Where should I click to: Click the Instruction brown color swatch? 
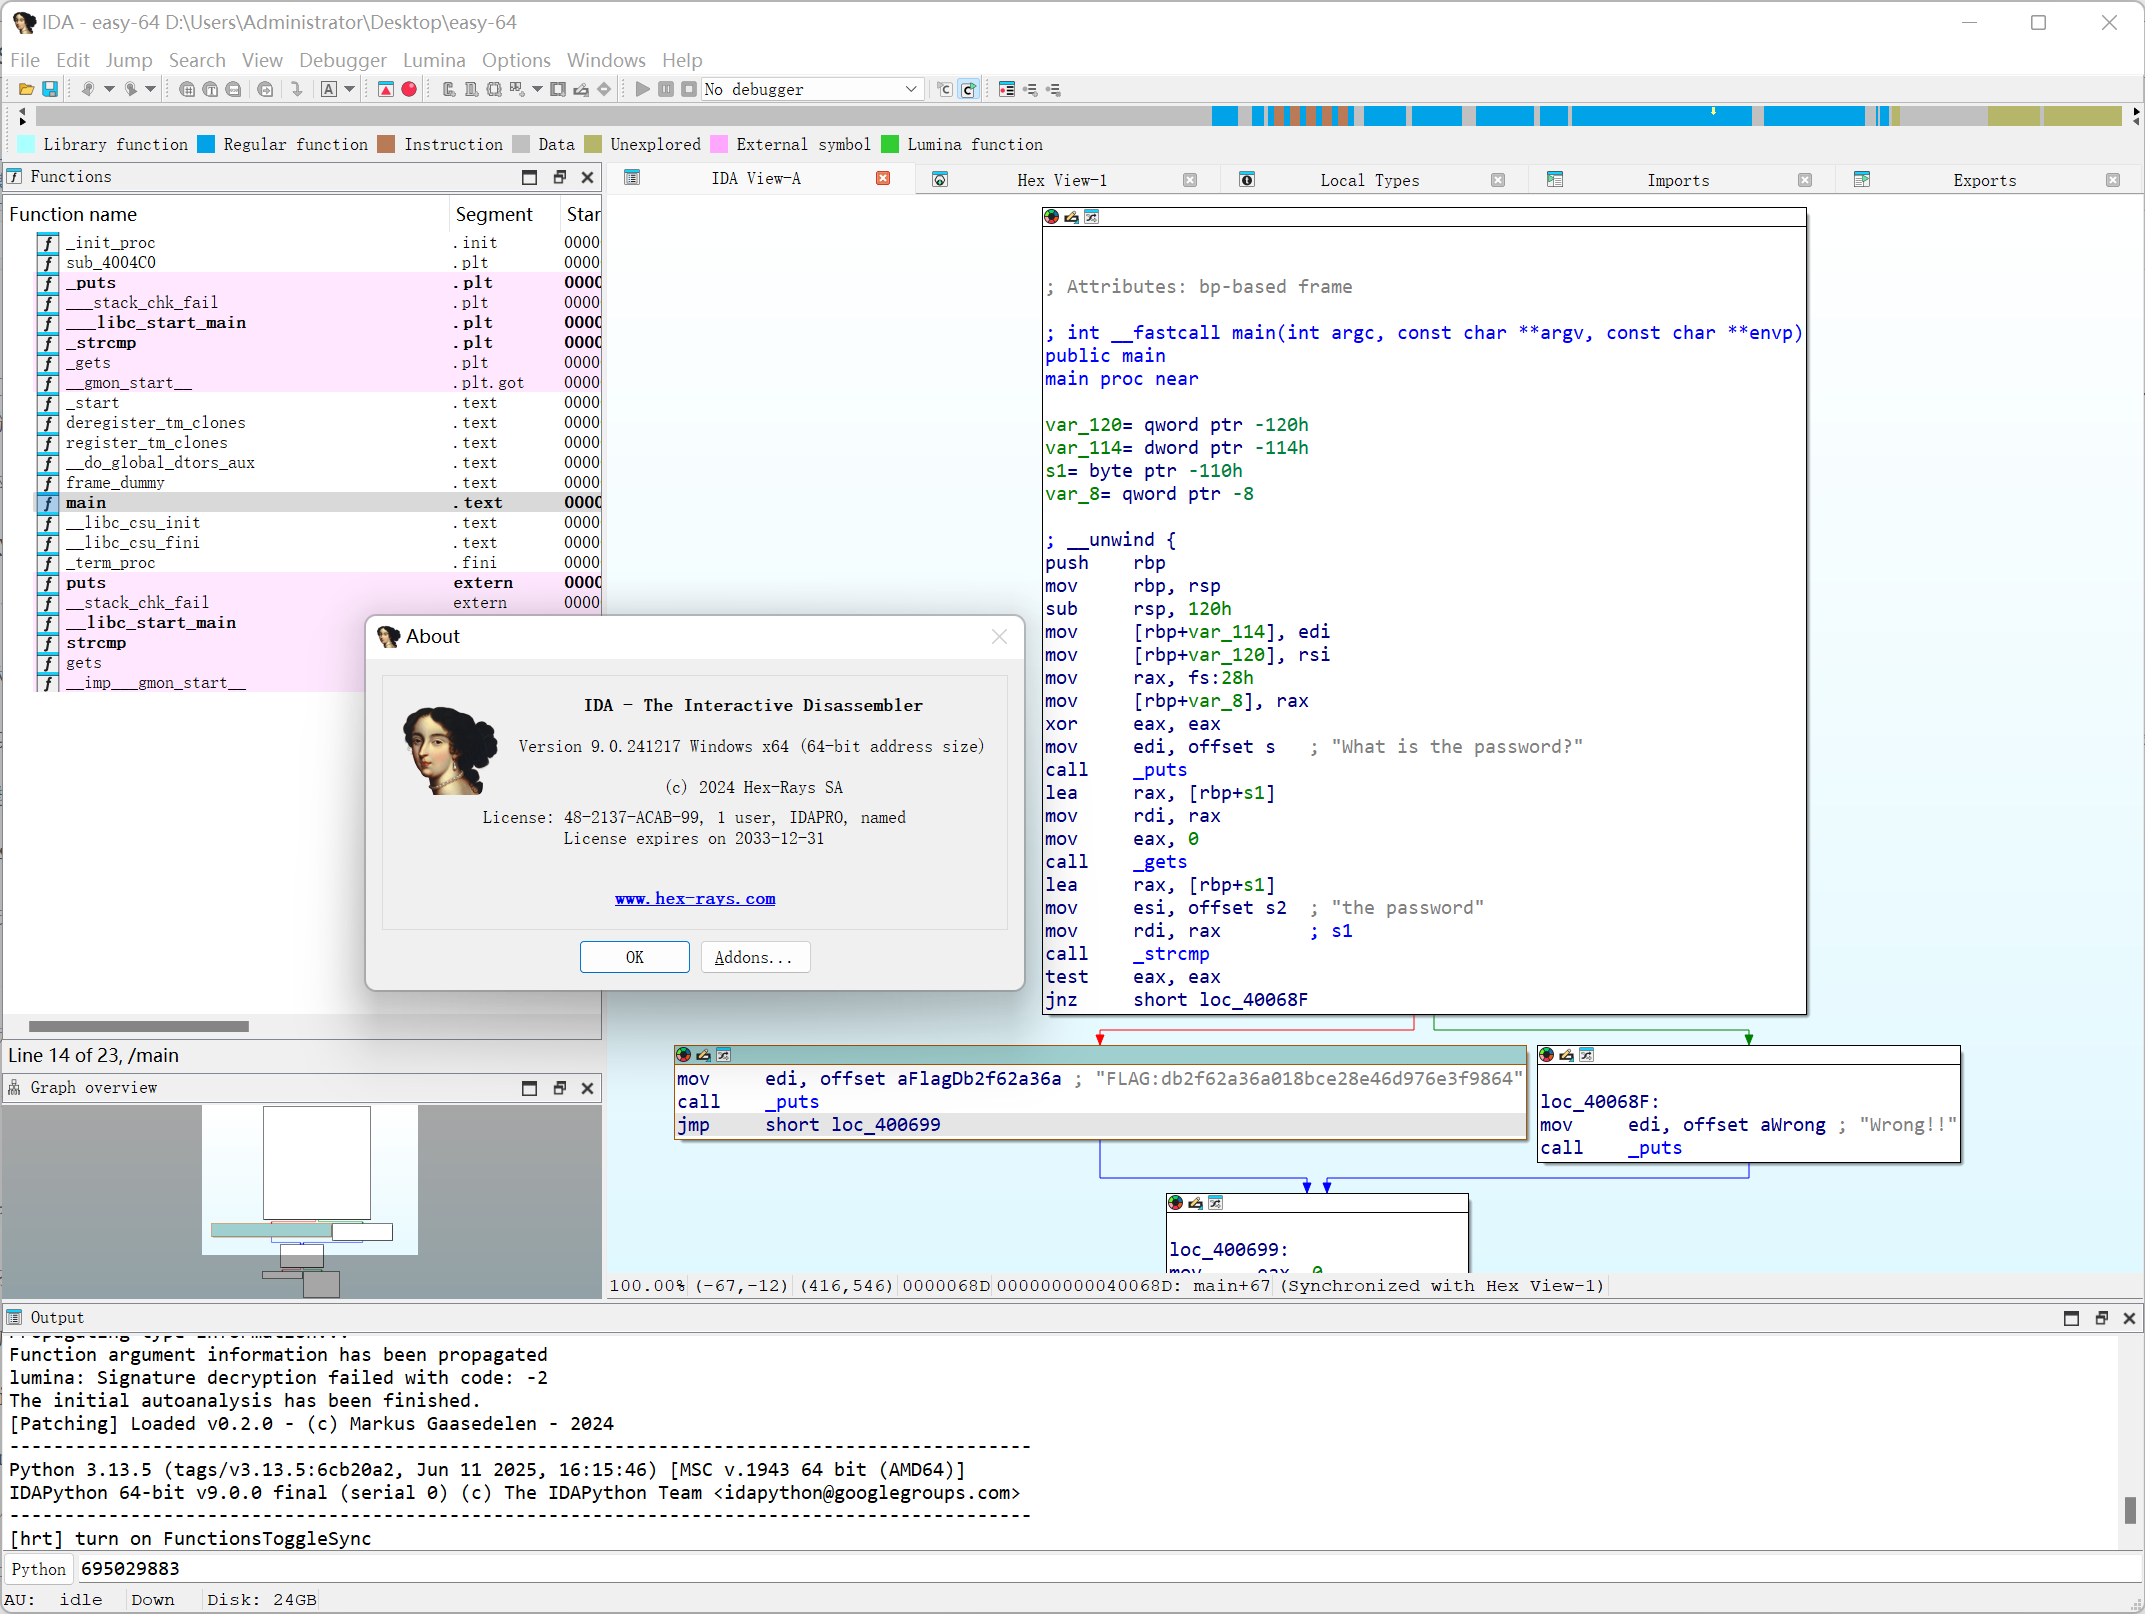(387, 144)
